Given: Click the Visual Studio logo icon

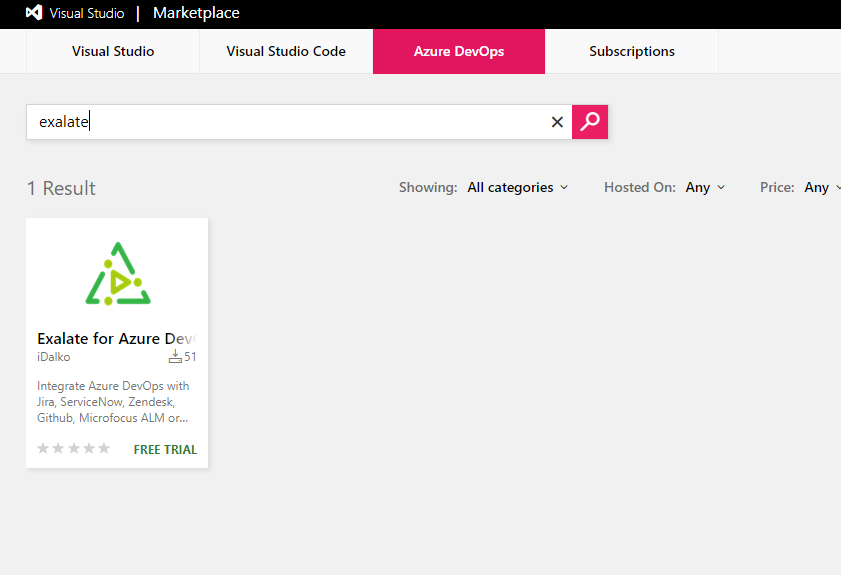Looking at the screenshot, I should (34, 12).
